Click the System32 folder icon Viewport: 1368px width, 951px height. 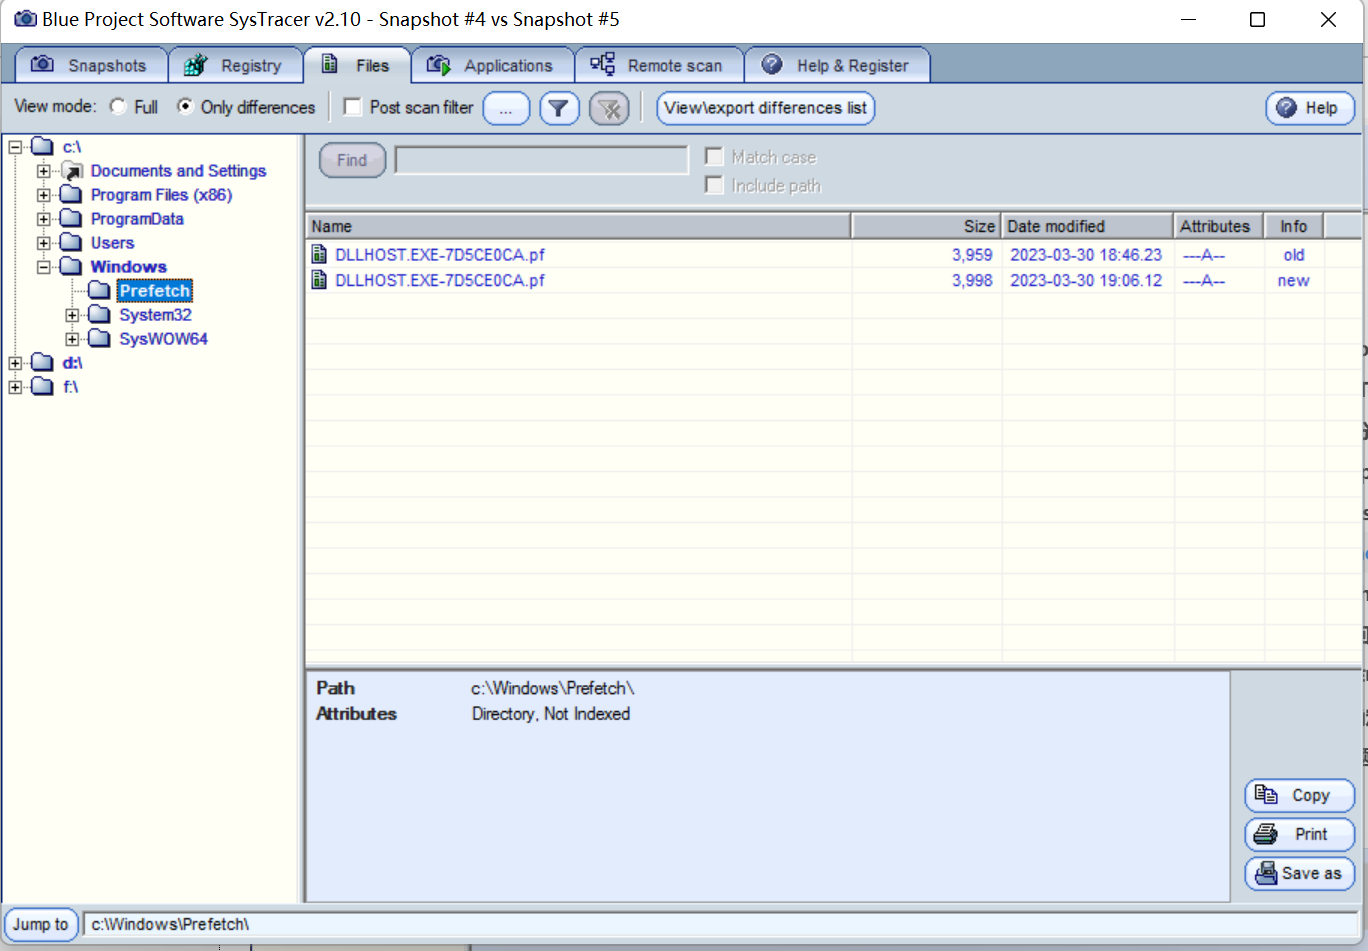pos(99,314)
